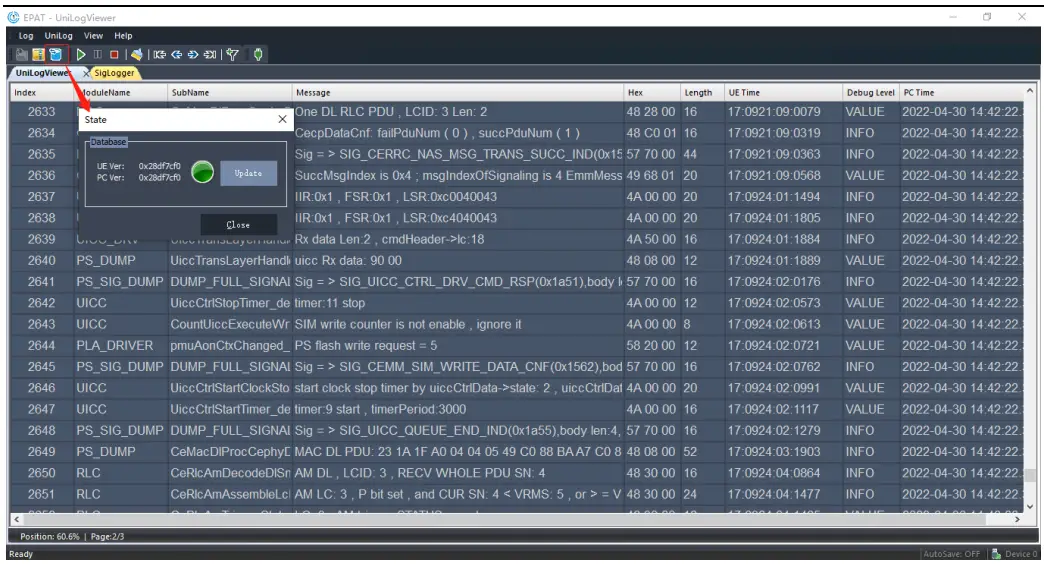Go to previous page blue arrow
Viewport: 1044px width, 564px height.
click(x=176, y=55)
